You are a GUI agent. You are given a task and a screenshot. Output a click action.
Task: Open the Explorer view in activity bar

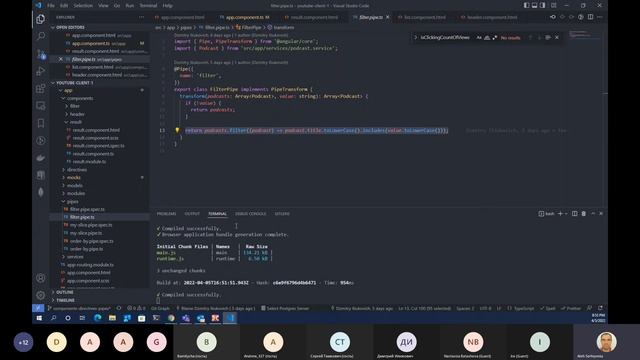tap(40, 19)
